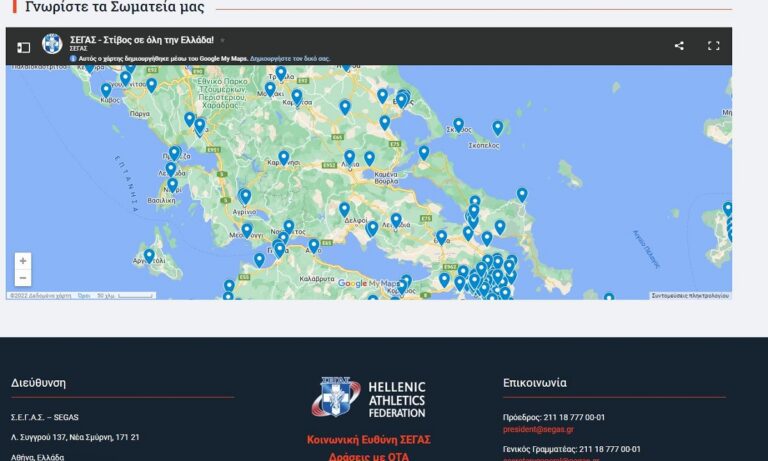Open the 'Όροι' terms link on map
768x461 pixels.
84,296
